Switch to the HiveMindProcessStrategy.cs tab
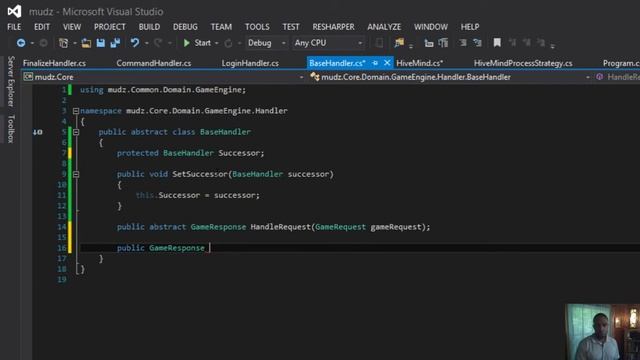This screenshot has height=360, width=640. (523, 63)
